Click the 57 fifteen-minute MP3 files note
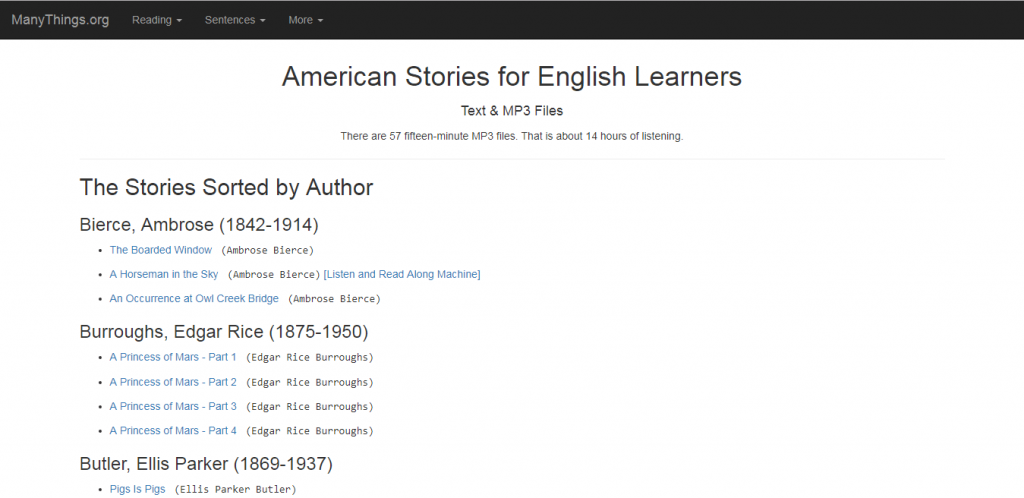Viewport: 1024px width, 498px height. click(512, 136)
